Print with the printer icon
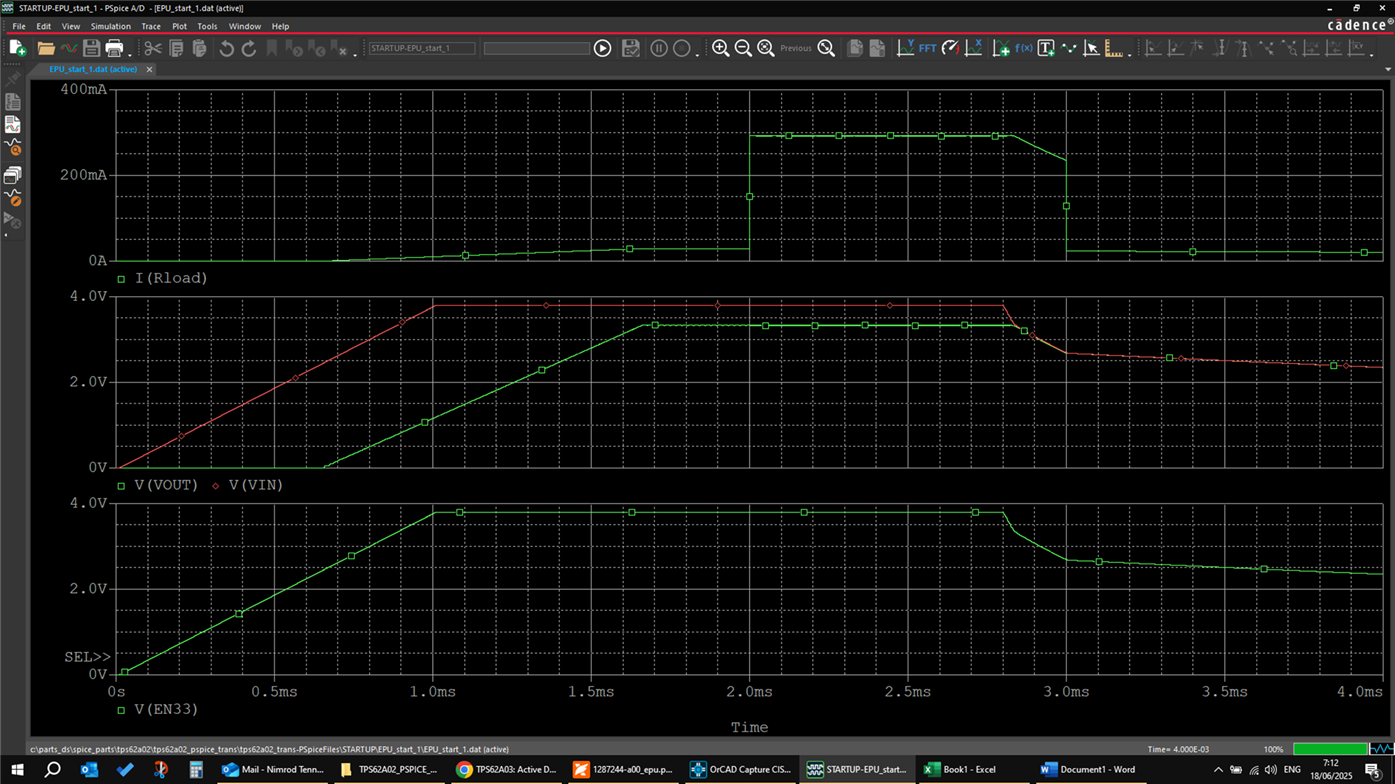 click(x=114, y=48)
